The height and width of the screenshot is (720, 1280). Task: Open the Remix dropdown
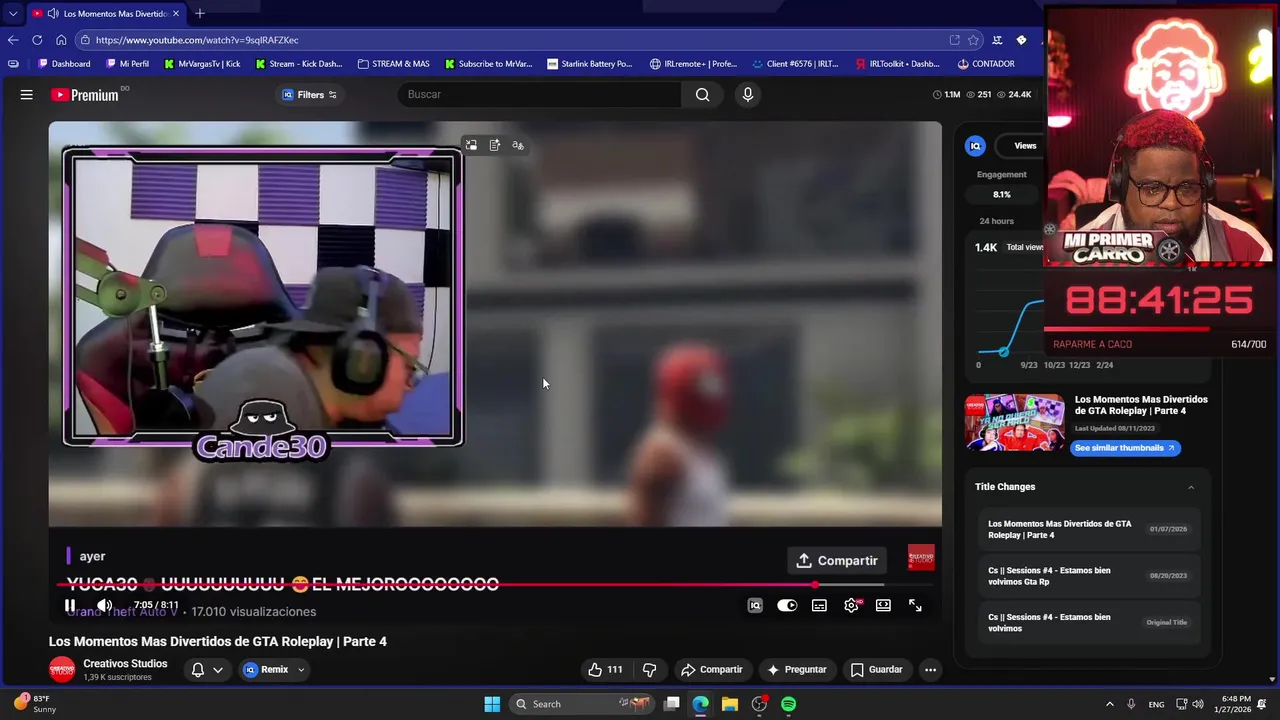point(274,670)
